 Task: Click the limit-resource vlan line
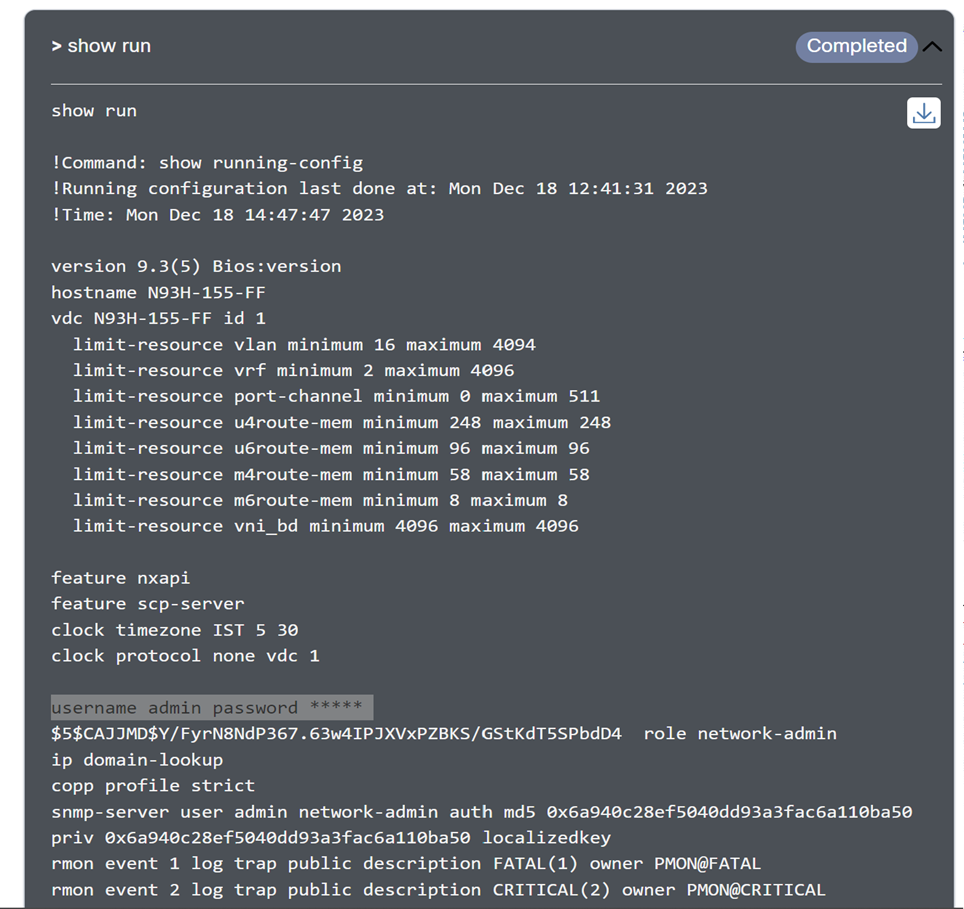(x=304, y=344)
